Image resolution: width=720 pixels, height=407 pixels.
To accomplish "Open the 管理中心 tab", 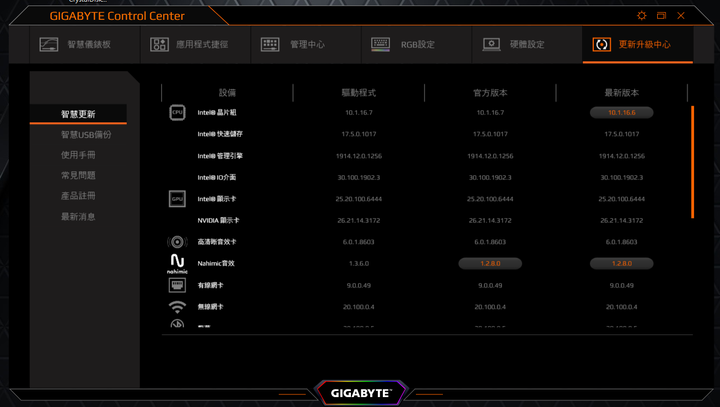I will click(307, 45).
